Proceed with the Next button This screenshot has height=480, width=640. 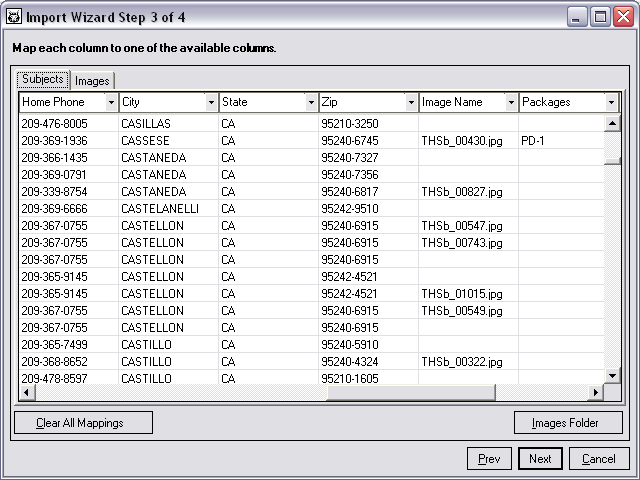click(x=540, y=459)
